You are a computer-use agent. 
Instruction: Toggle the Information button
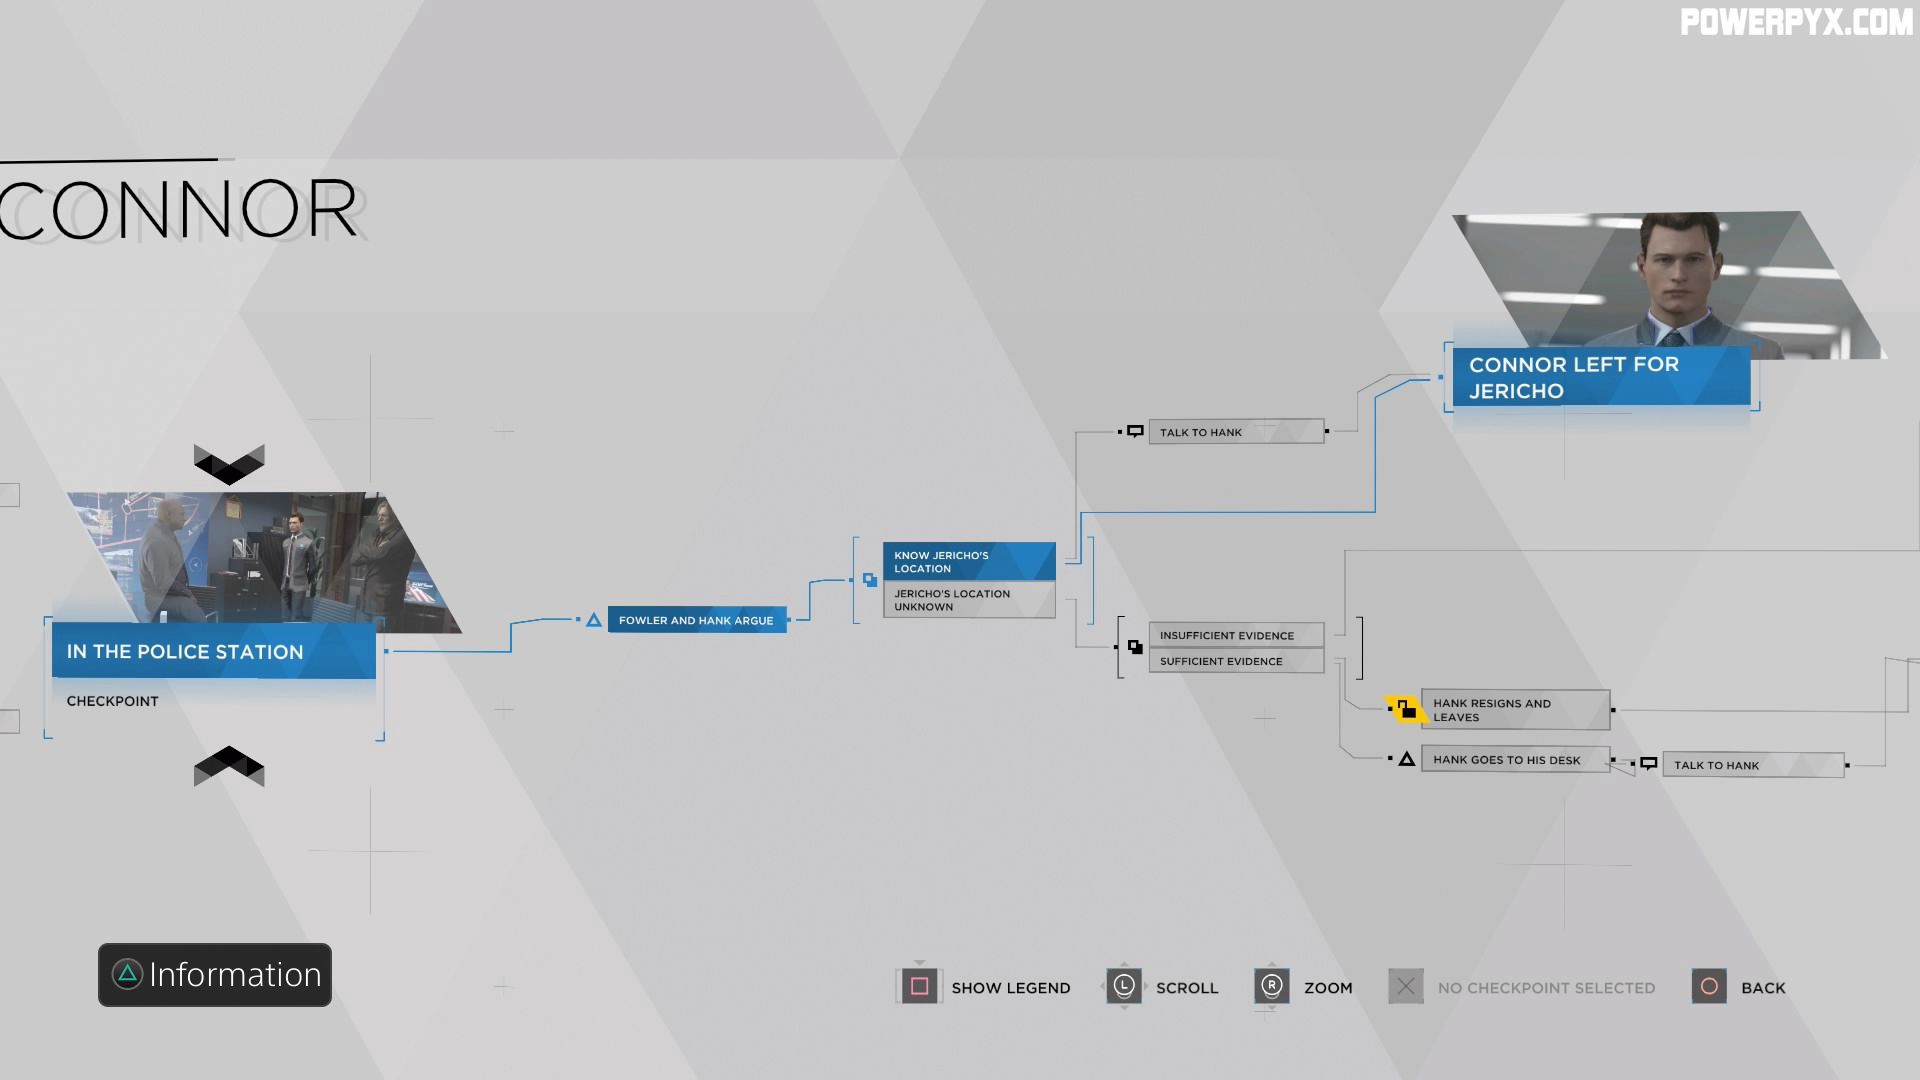pyautogui.click(x=215, y=975)
